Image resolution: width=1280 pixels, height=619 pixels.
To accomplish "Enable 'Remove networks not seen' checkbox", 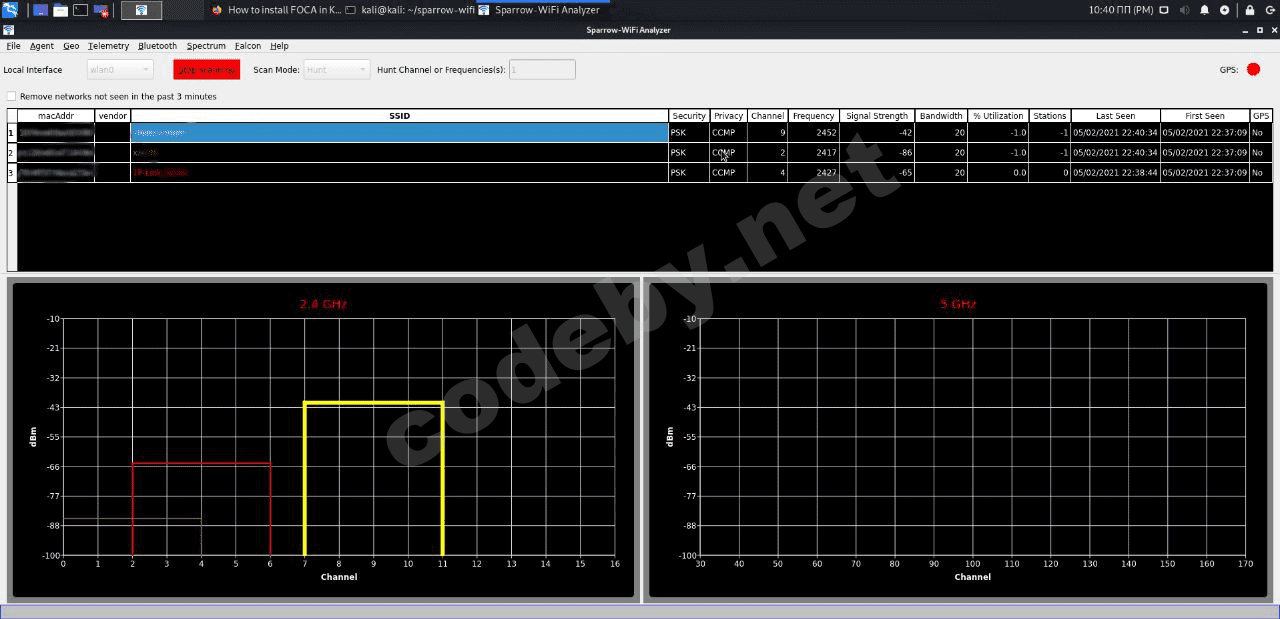I will click(12, 97).
